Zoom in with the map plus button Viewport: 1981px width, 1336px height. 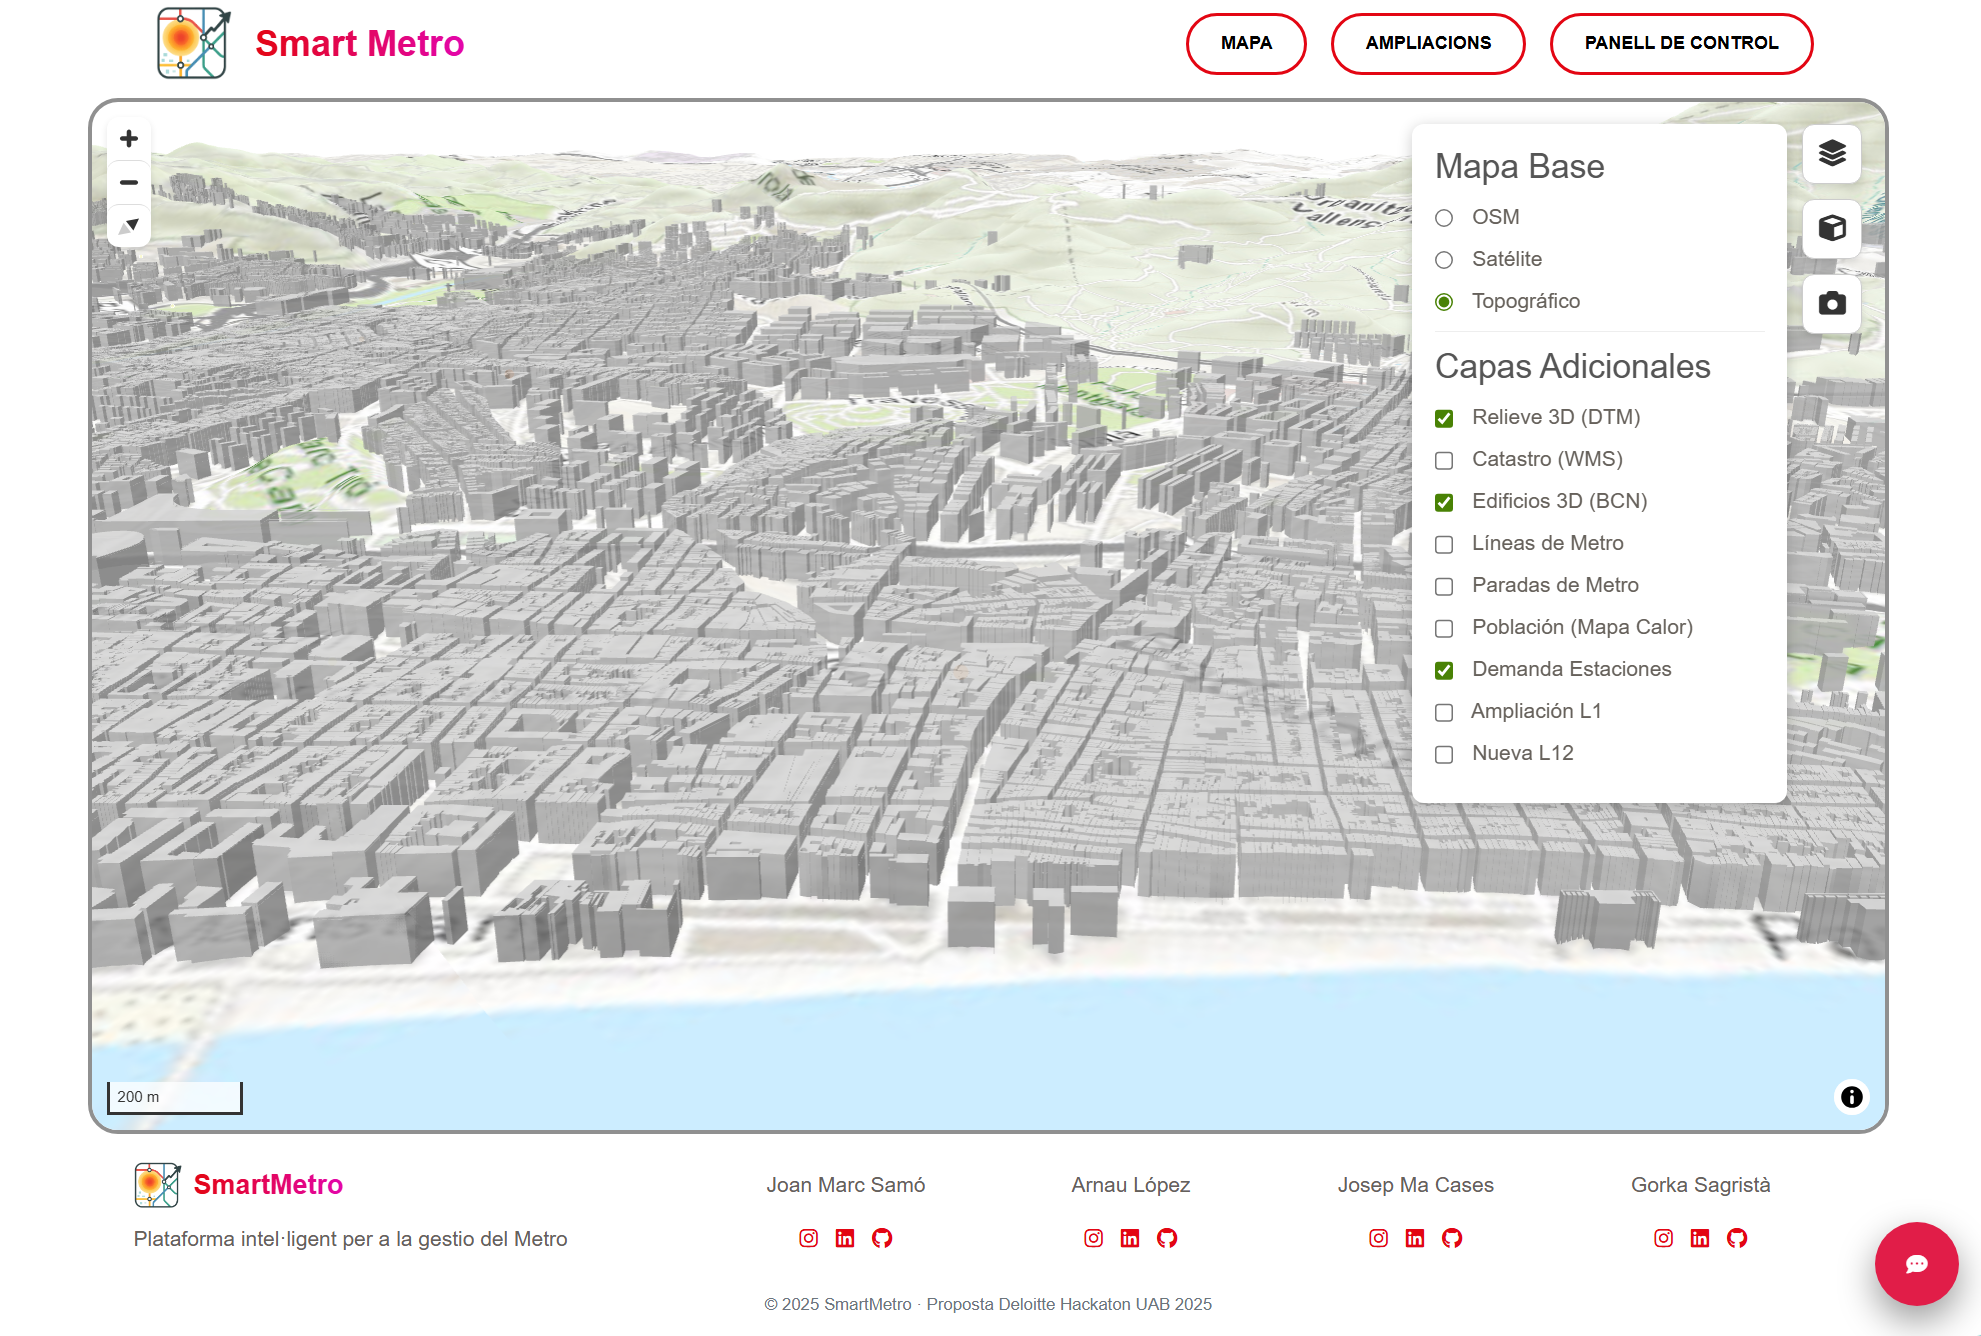tap(128, 139)
